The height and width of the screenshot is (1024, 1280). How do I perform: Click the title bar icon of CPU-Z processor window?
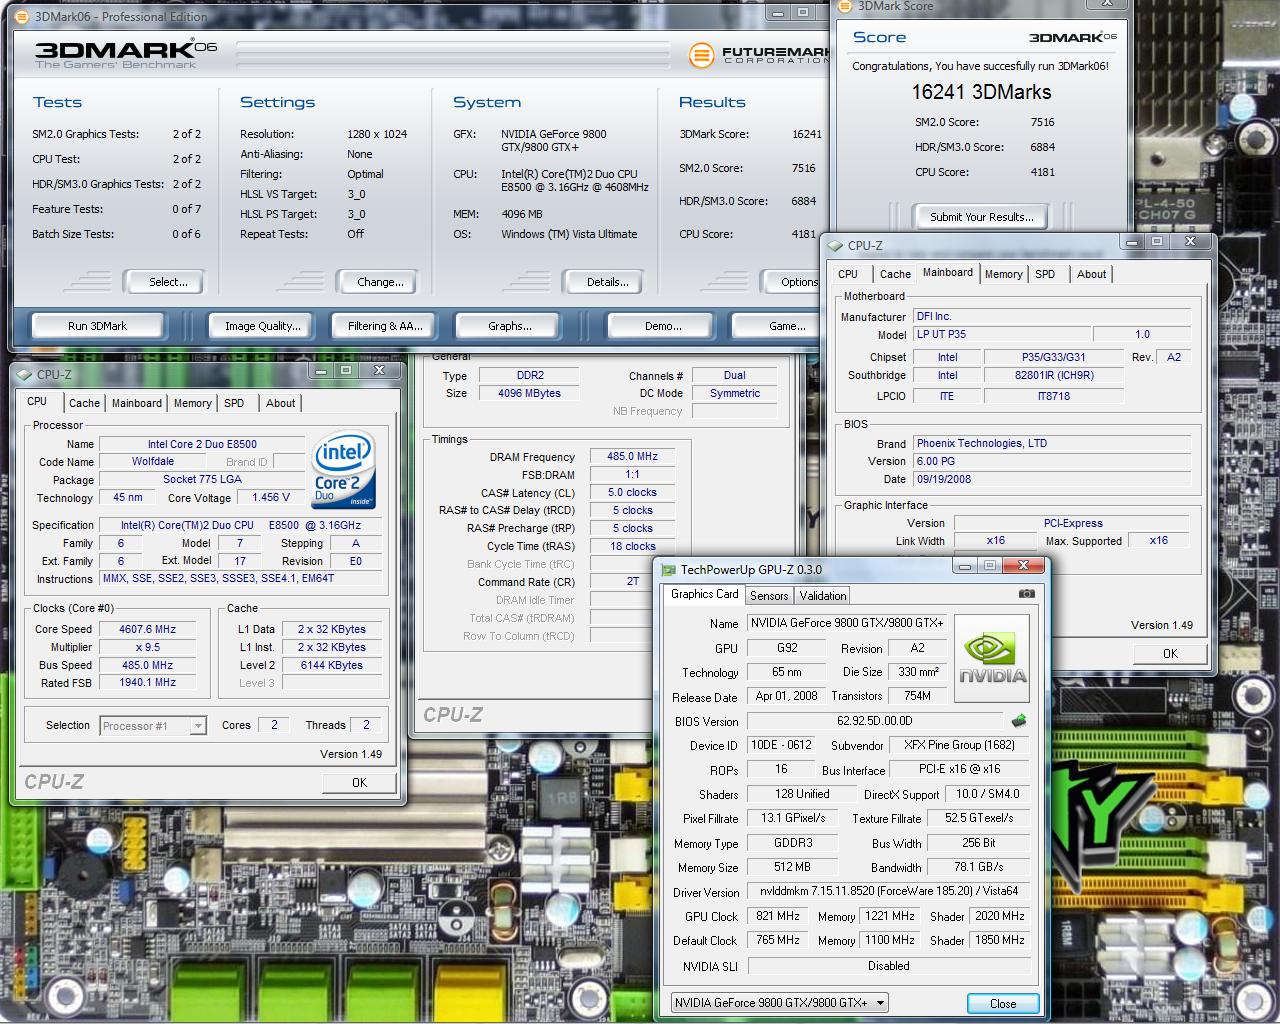coord(24,374)
